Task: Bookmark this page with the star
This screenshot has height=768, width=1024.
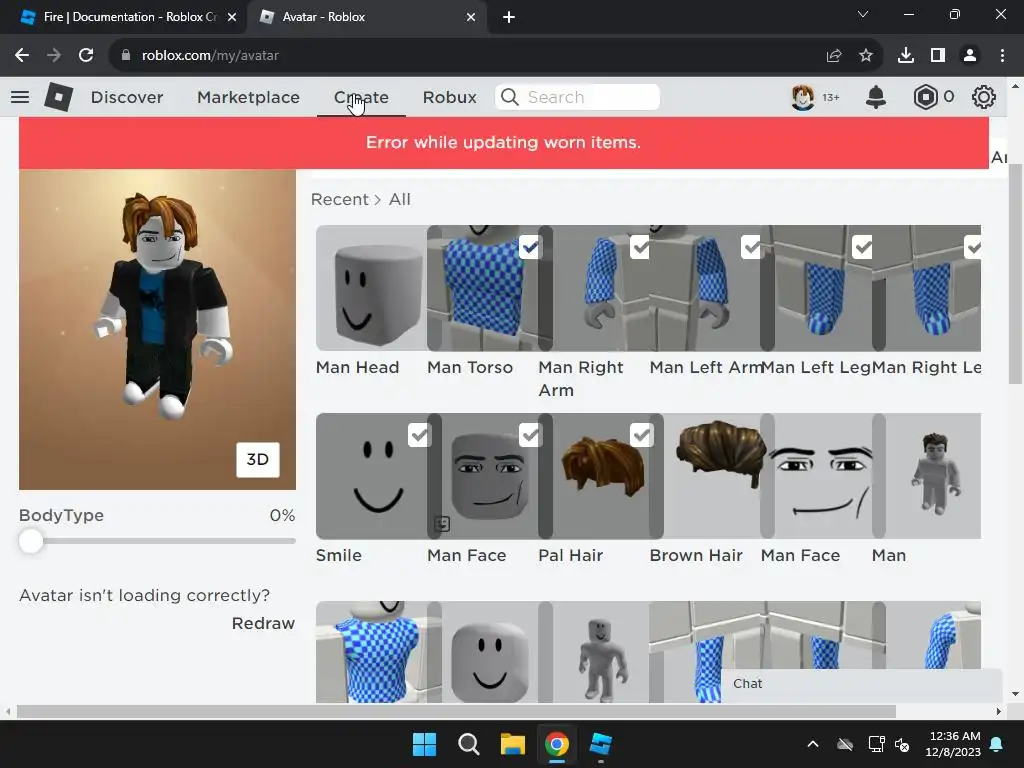Action: (x=866, y=56)
